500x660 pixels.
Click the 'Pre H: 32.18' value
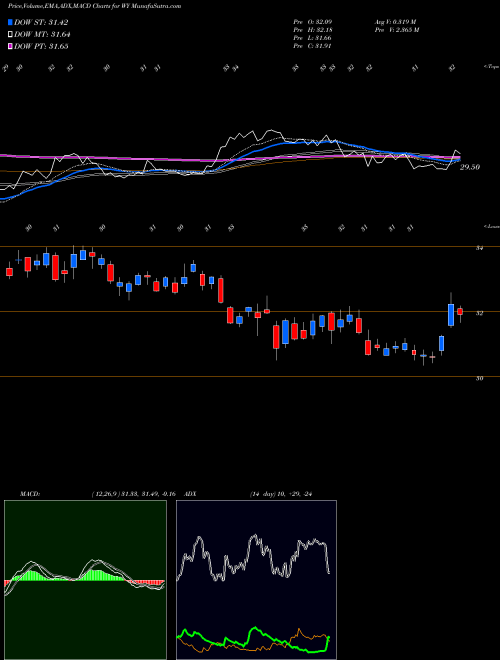(x=313, y=30)
